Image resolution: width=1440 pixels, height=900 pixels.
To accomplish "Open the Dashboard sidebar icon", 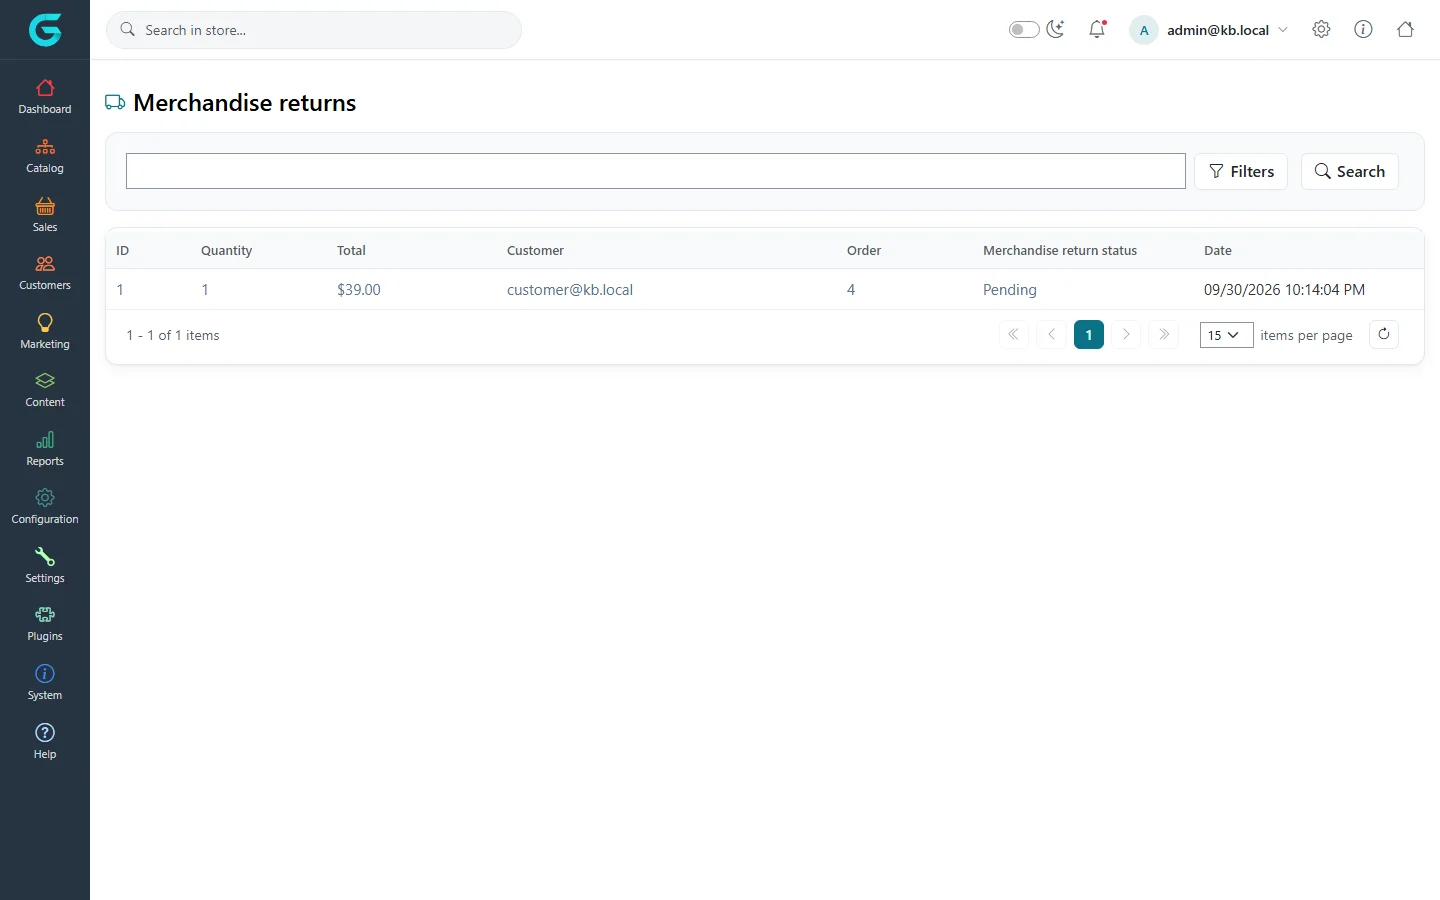I will pos(45,97).
